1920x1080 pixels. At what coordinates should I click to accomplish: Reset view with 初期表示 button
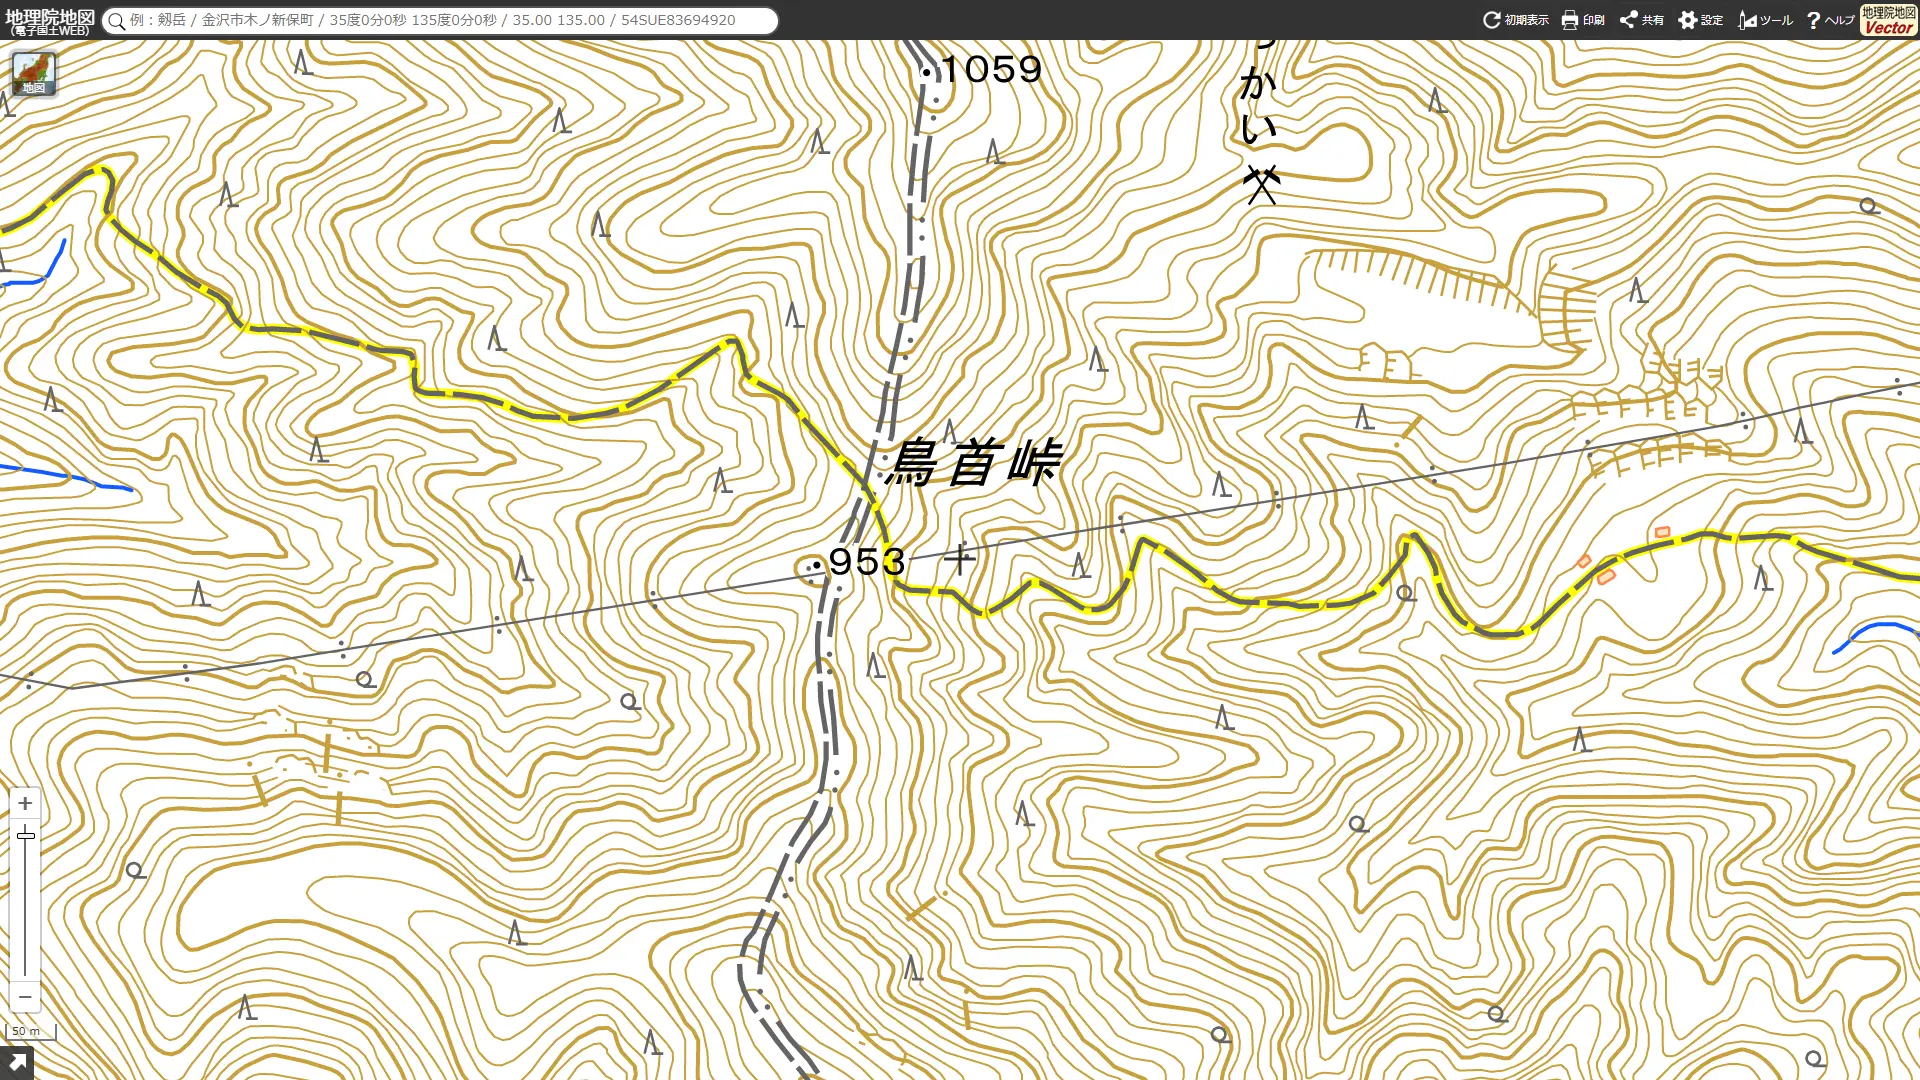pos(1516,20)
